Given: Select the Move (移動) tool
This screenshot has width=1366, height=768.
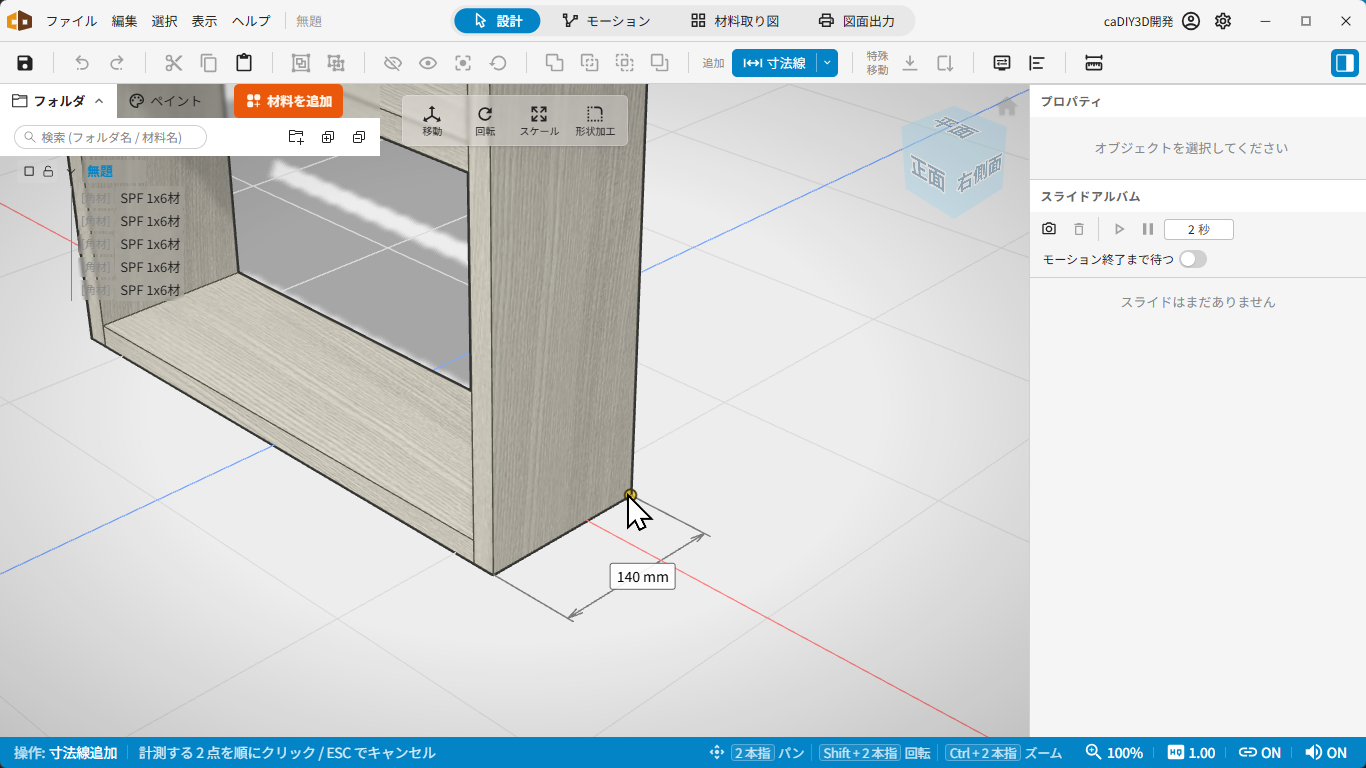Looking at the screenshot, I should point(432,120).
